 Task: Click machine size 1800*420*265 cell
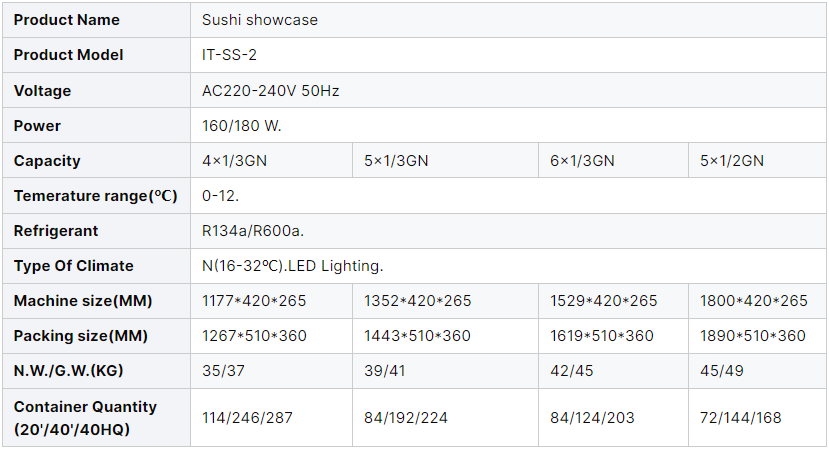[x=753, y=301]
